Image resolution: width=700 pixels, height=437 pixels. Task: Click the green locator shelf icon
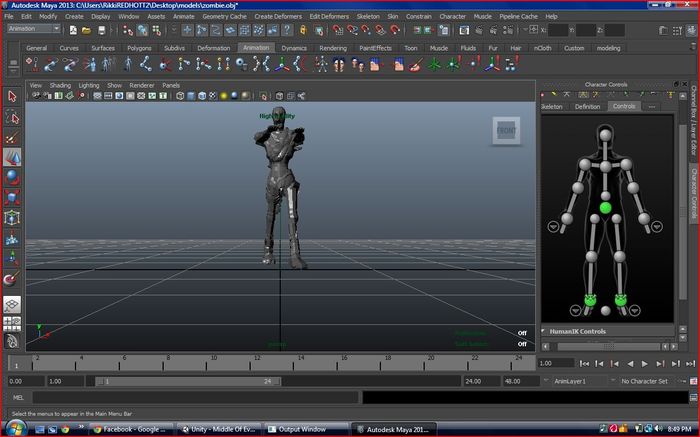coord(434,65)
